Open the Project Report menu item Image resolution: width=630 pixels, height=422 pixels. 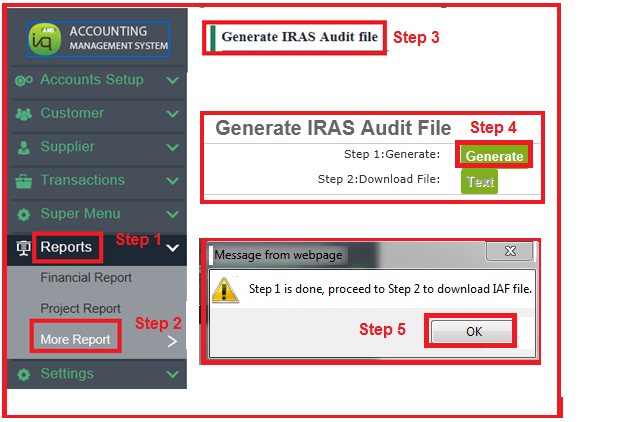click(80, 309)
